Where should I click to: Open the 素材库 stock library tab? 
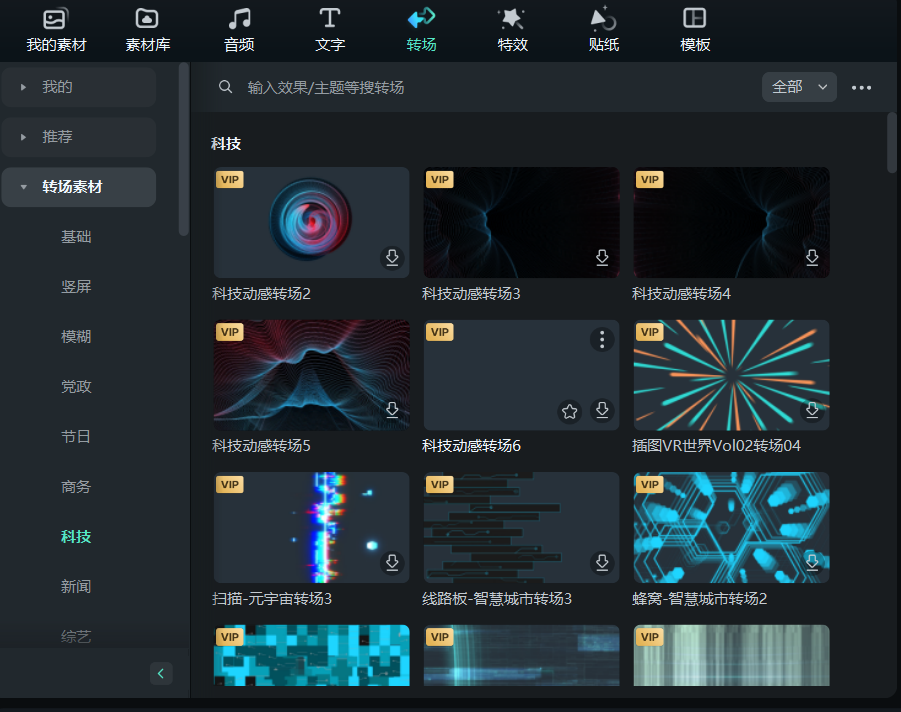[x=147, y=30]
